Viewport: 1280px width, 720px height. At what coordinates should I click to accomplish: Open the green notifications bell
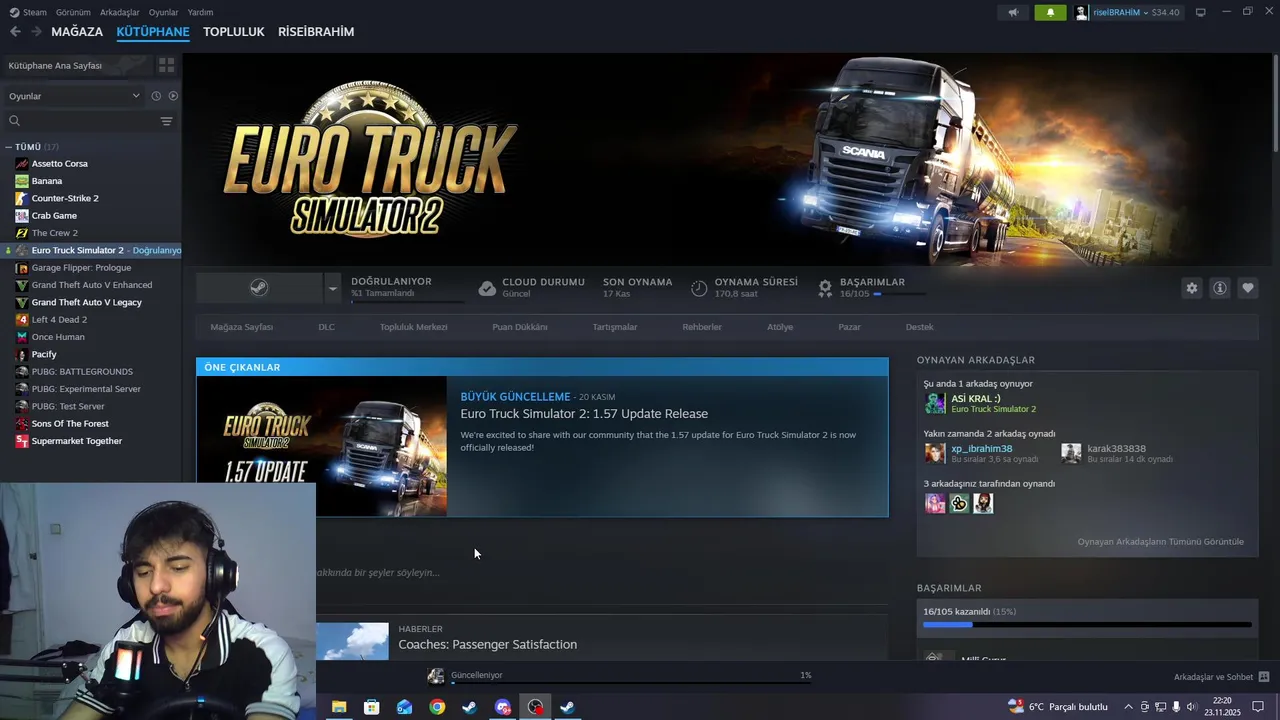(1050, 12)
